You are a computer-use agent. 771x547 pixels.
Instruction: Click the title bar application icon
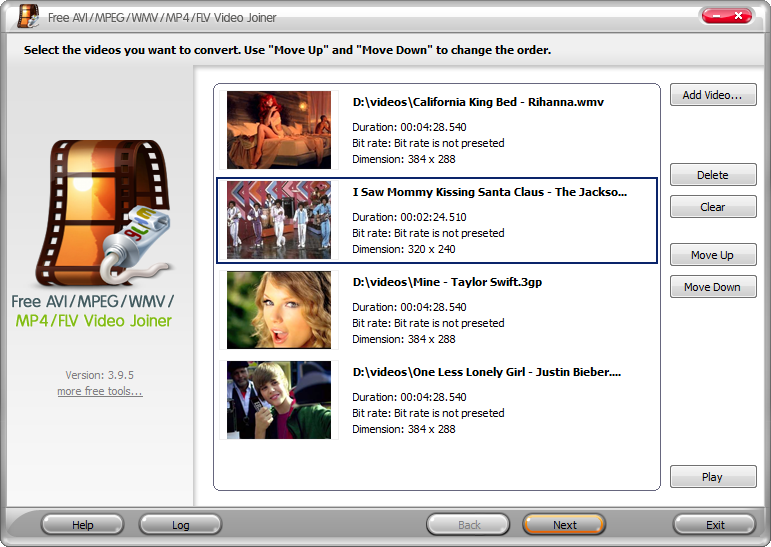tap(28, 16)
